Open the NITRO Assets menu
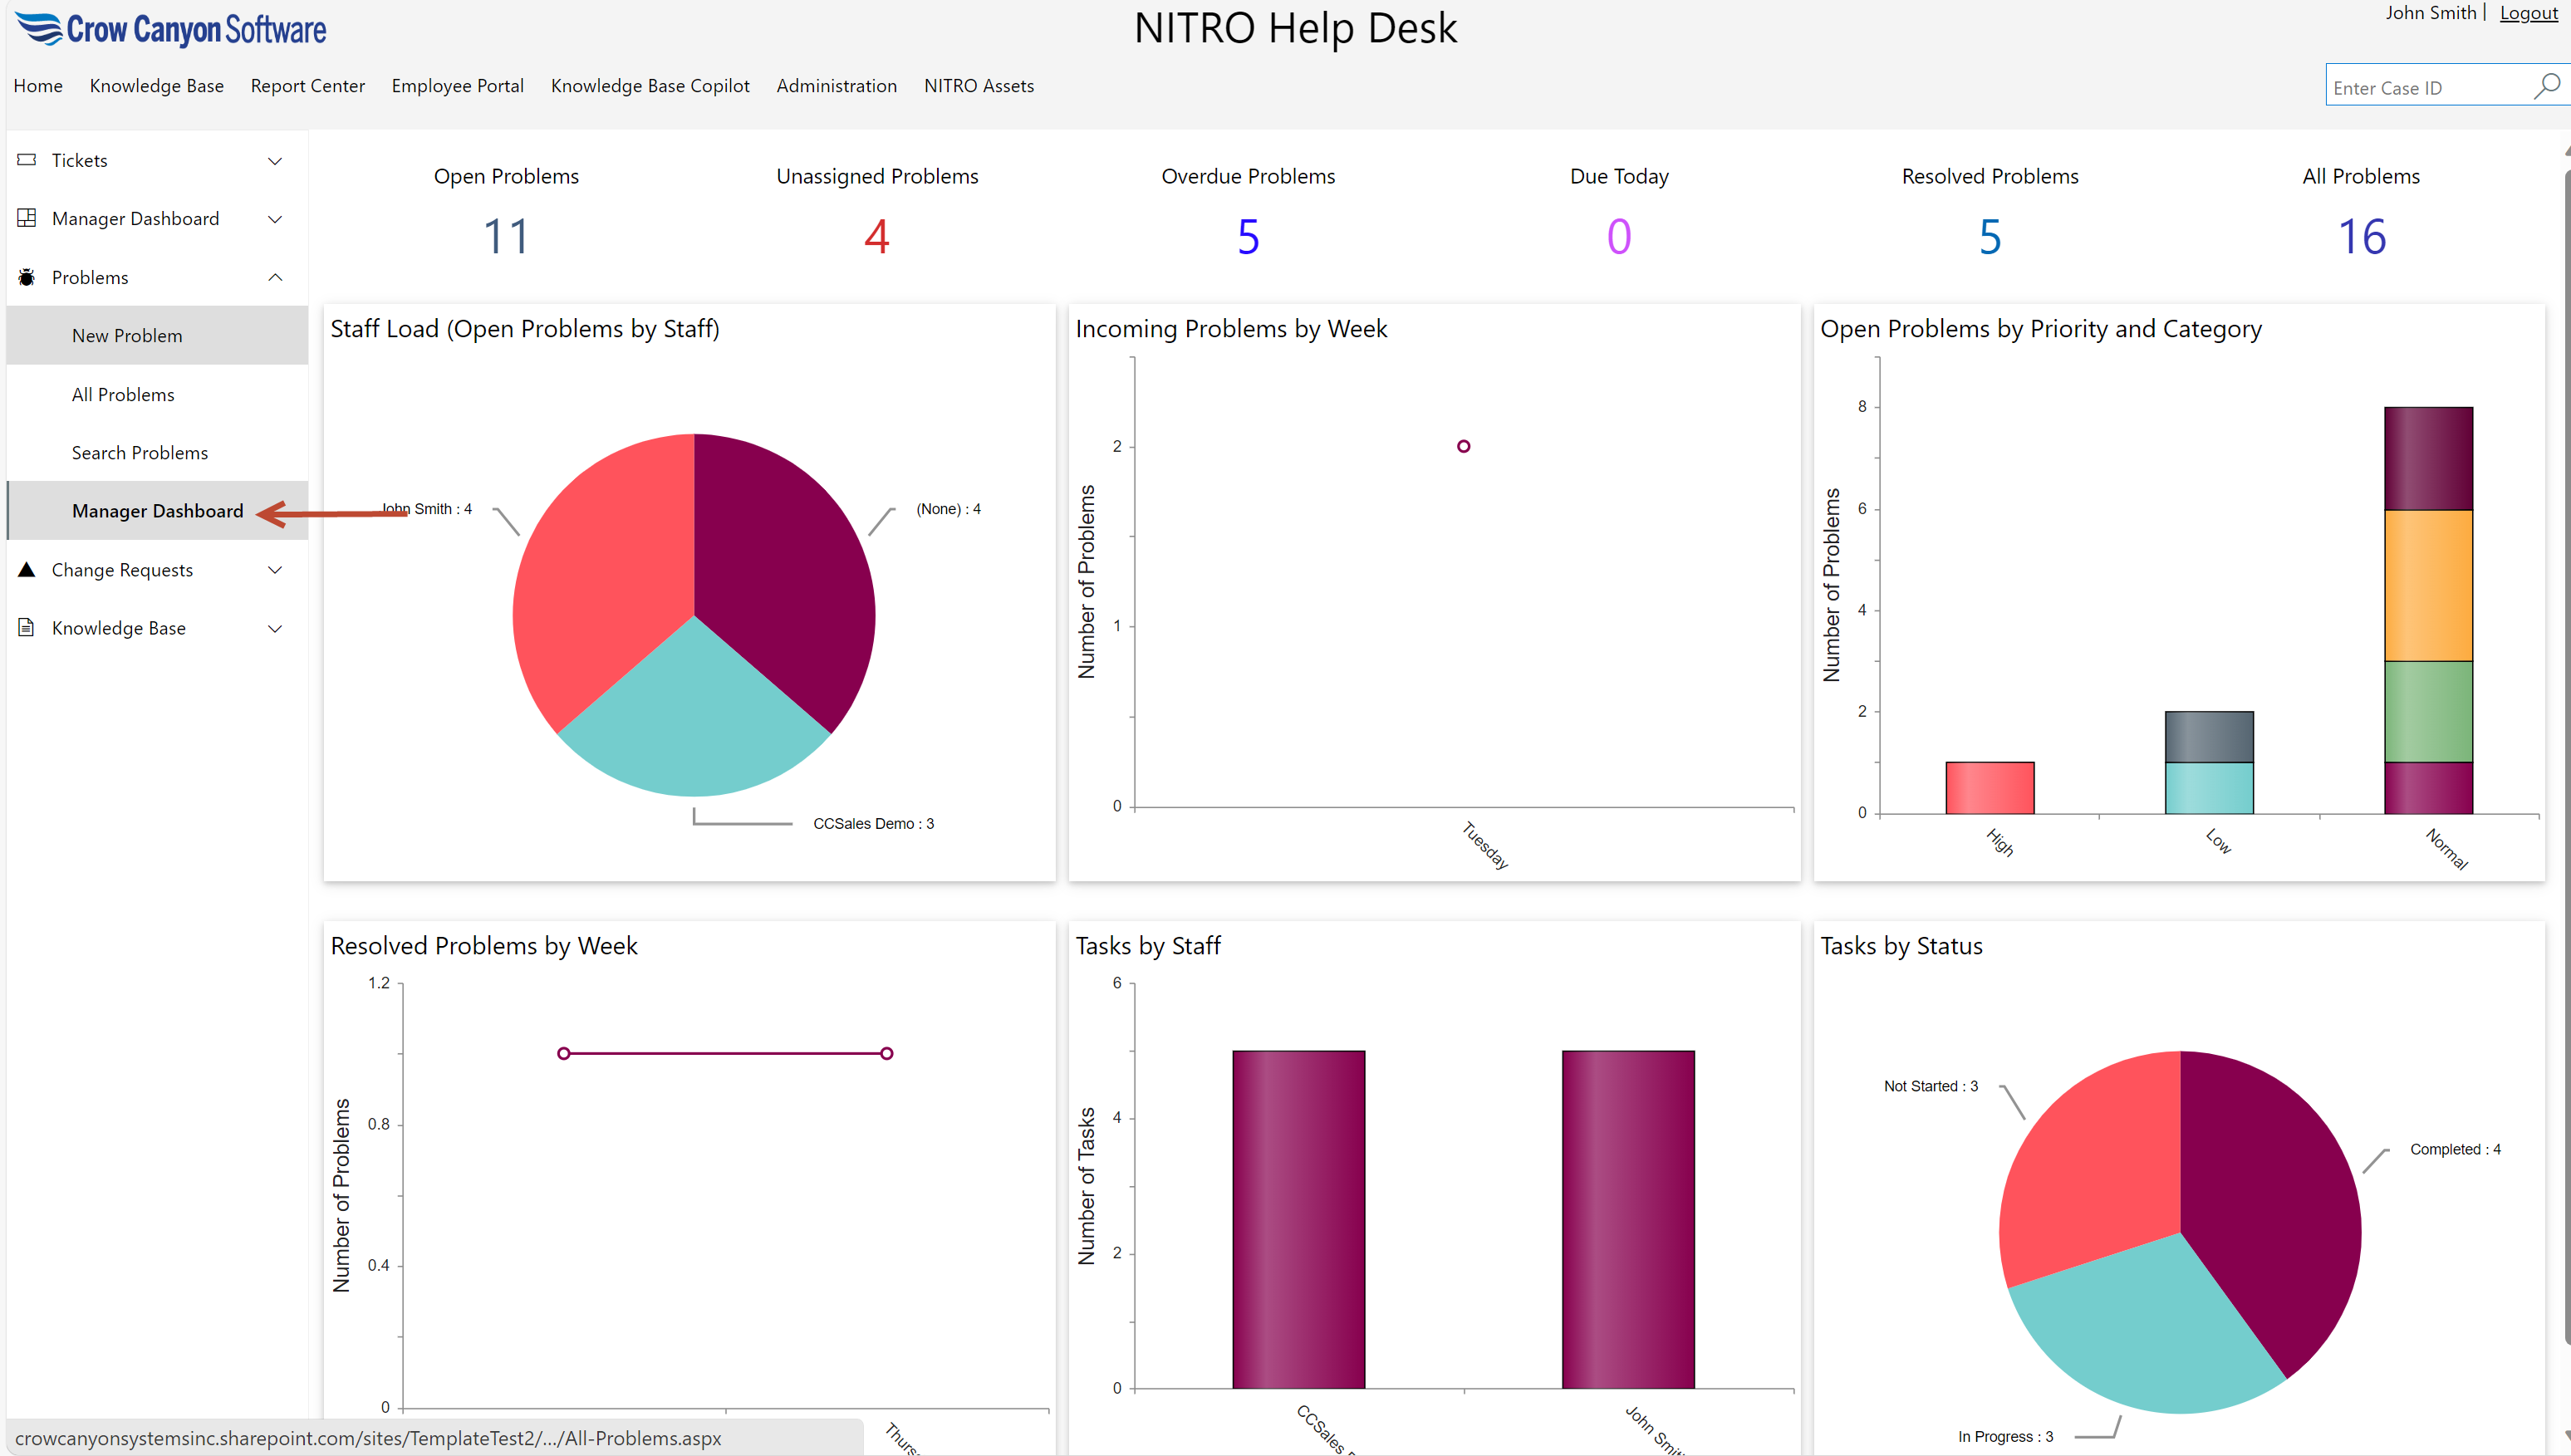The image size is (2571, 1456). pyautogui.click(x=978, y=86)
